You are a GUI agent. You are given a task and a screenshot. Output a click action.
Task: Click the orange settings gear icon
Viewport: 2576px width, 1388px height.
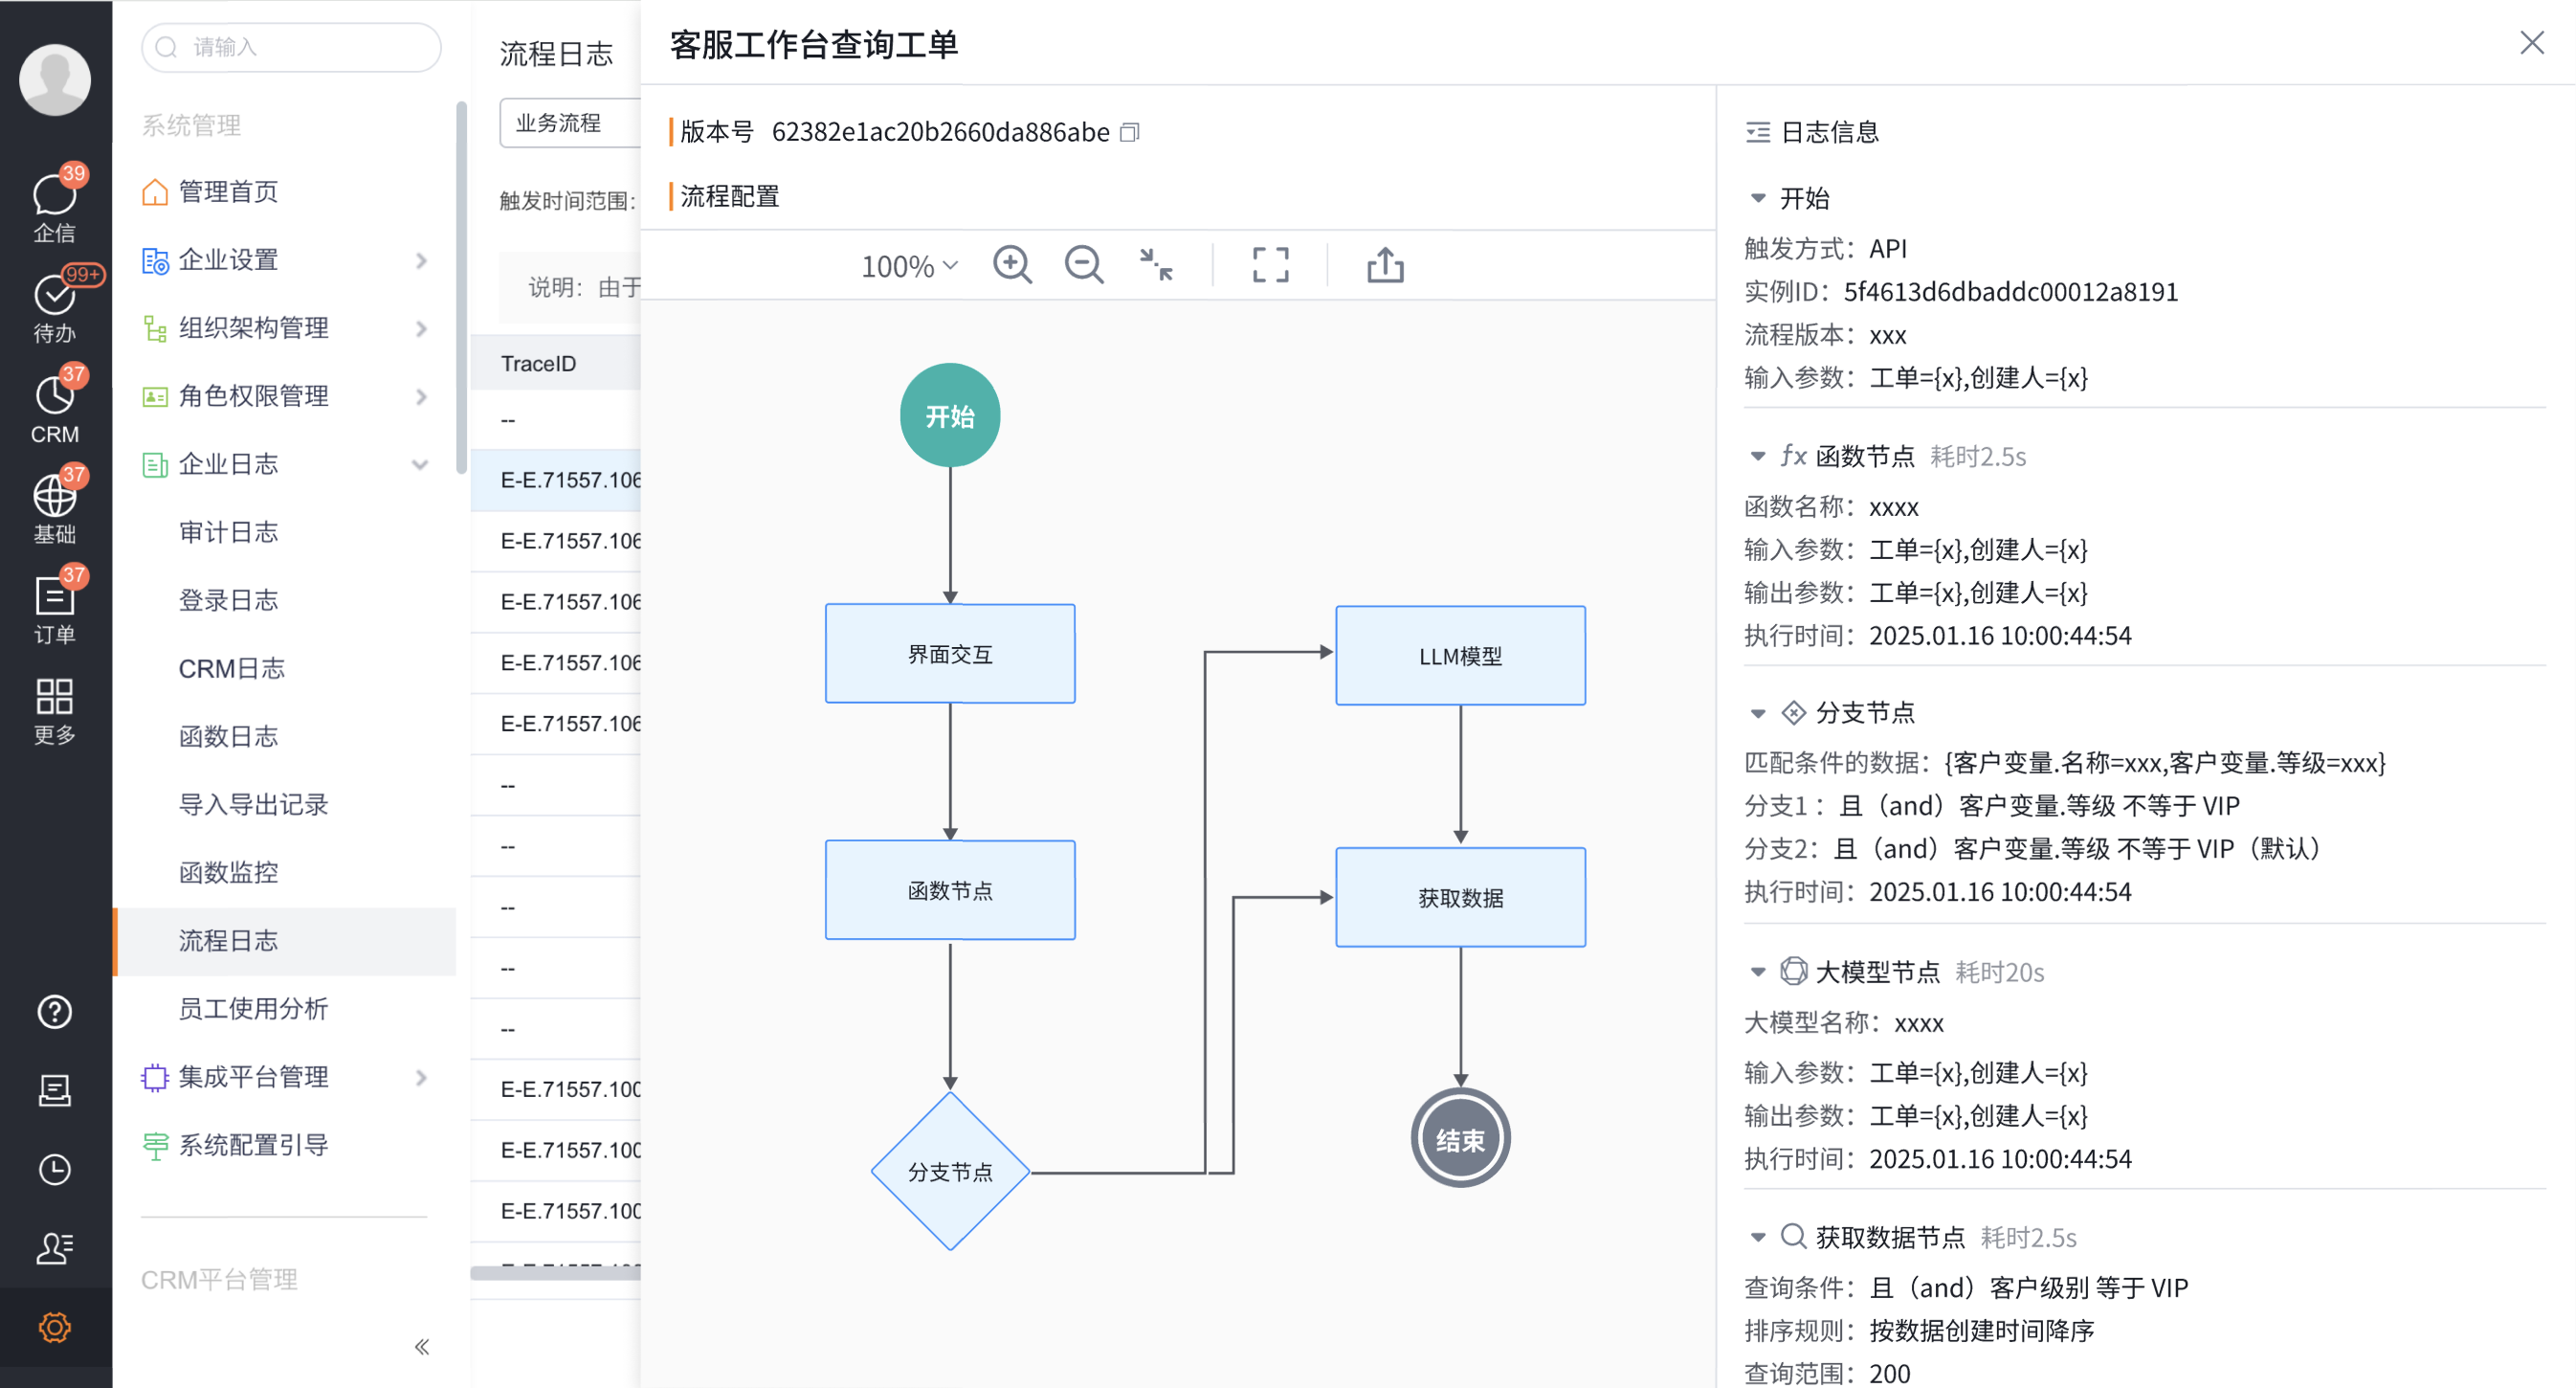[54, 1327]
